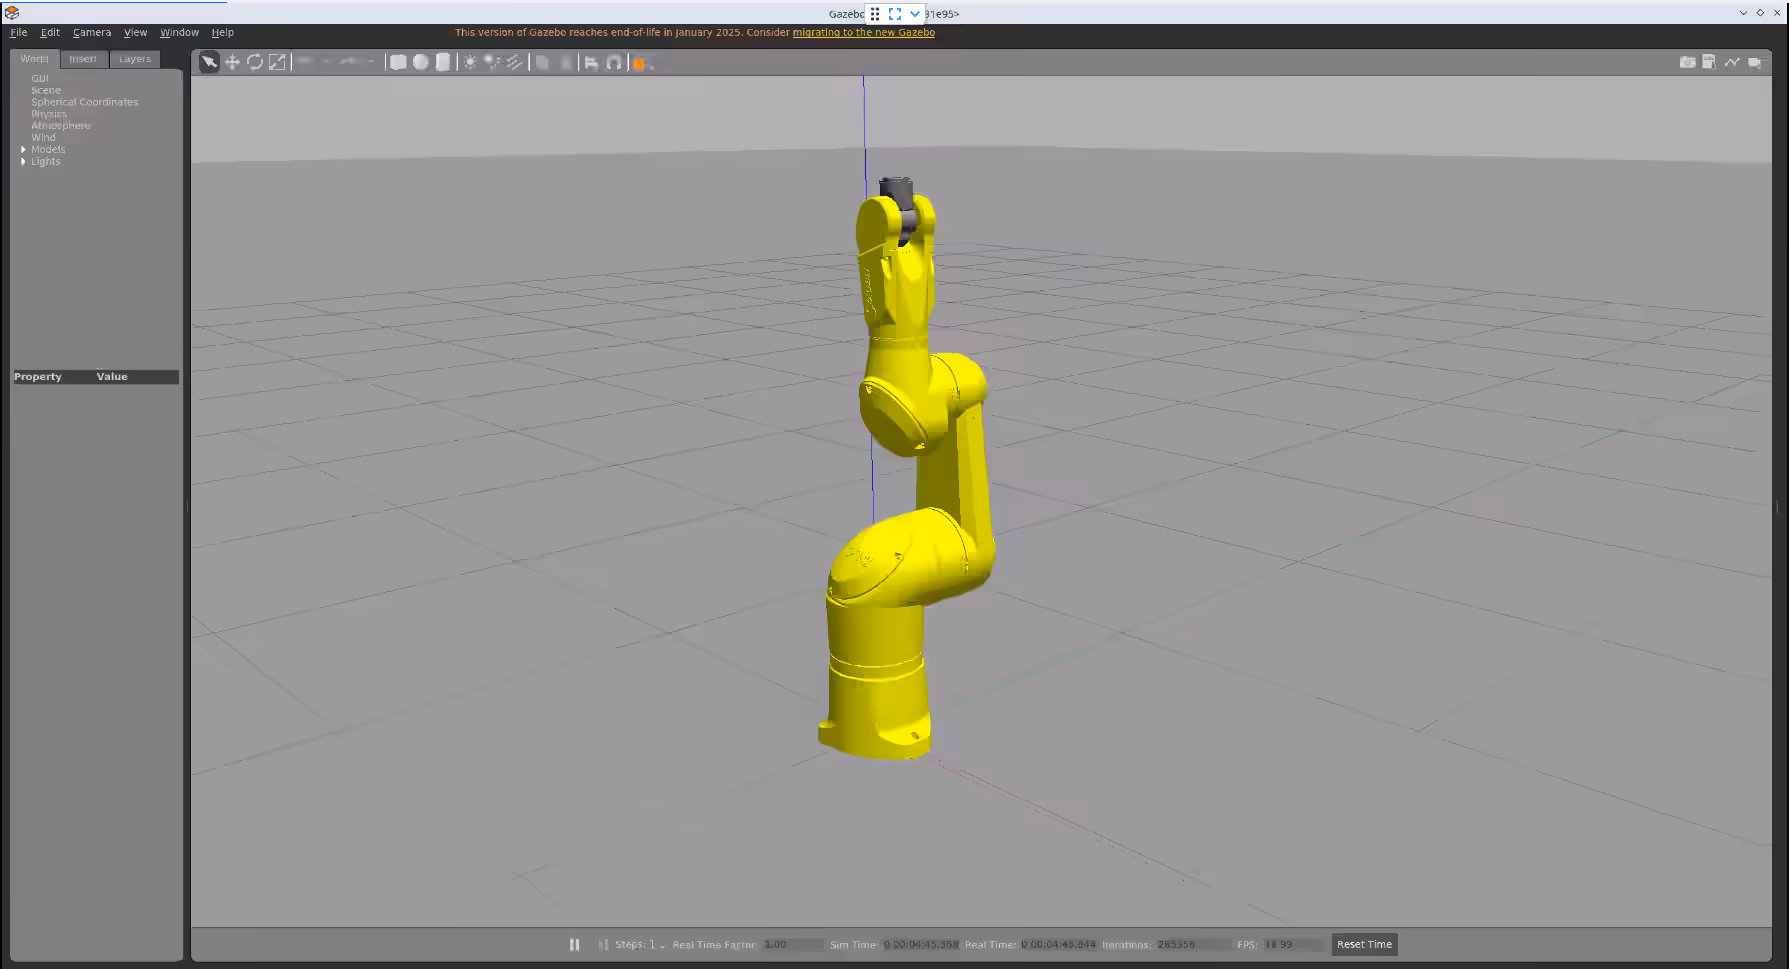Expand the Lights tree item

point(23,162)
